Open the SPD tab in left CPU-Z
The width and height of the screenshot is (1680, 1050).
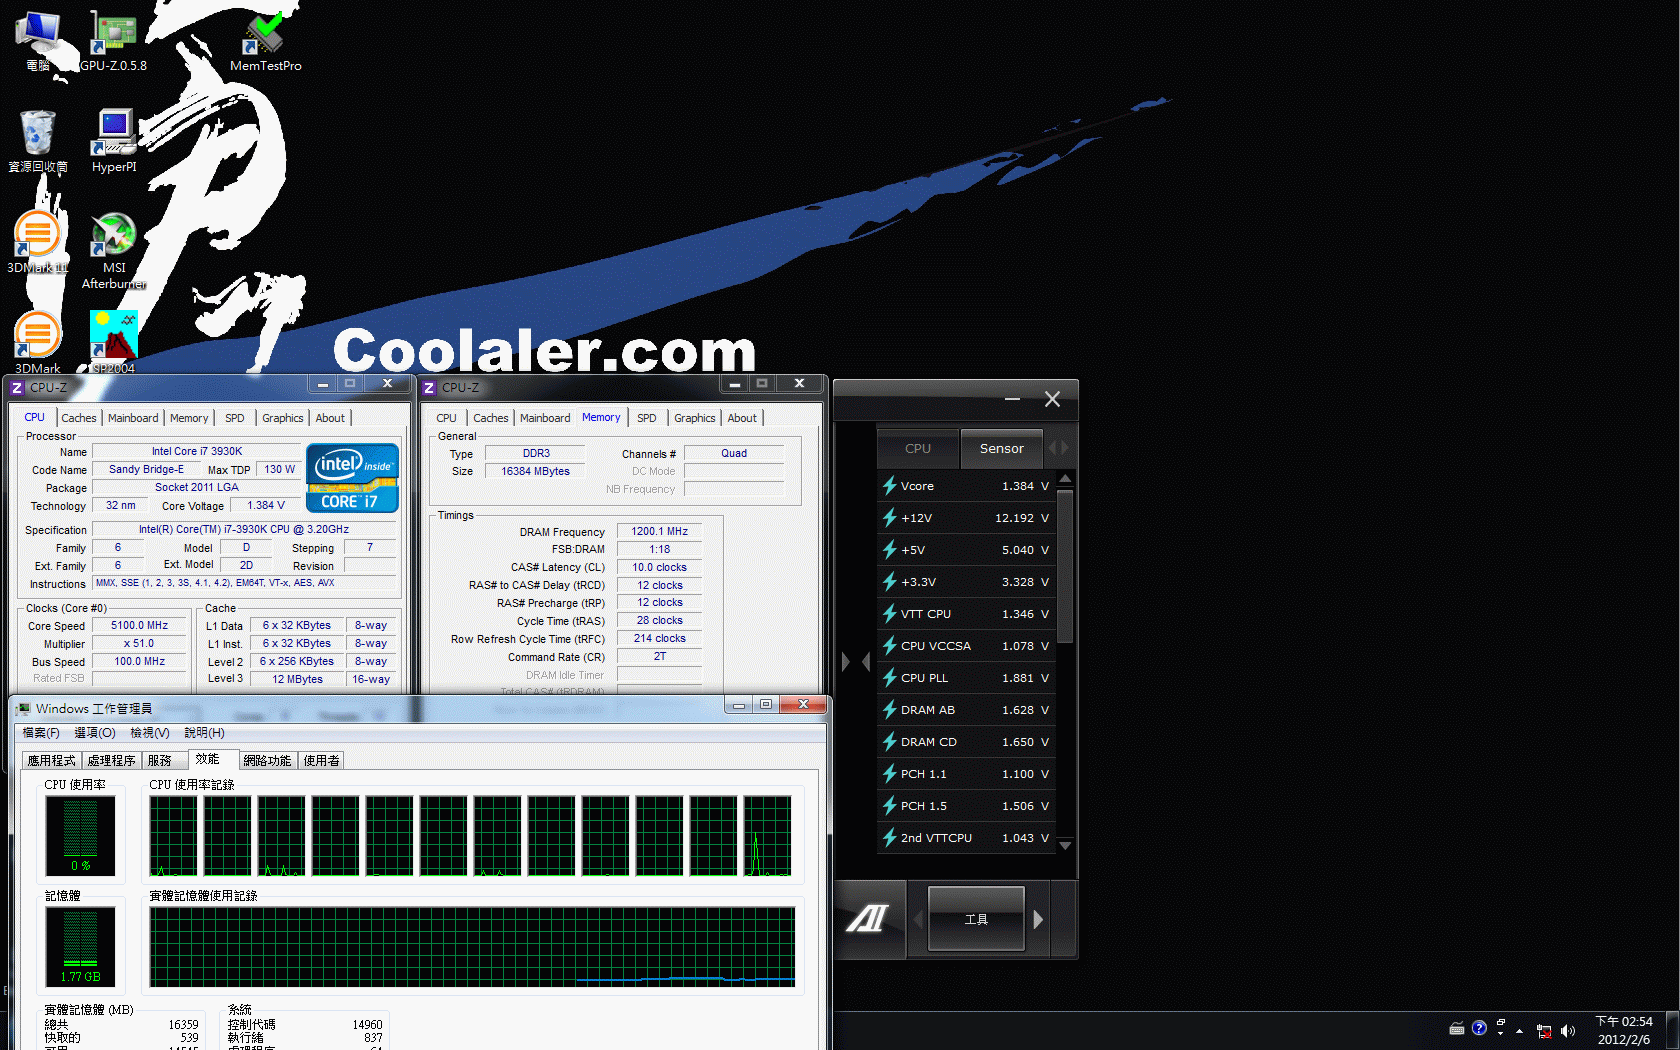click(x=235, y=418)
